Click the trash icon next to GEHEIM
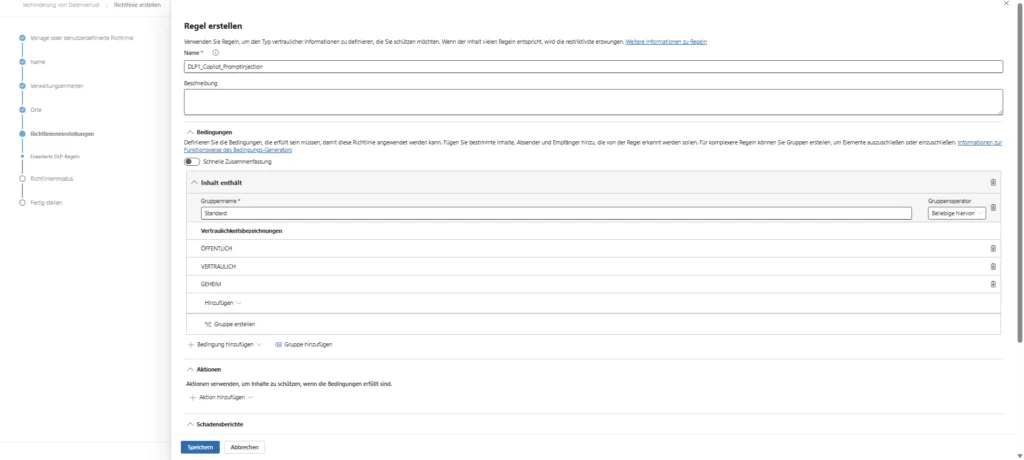The height and width of the screenshot is (460, 1024). pos(992,284)
